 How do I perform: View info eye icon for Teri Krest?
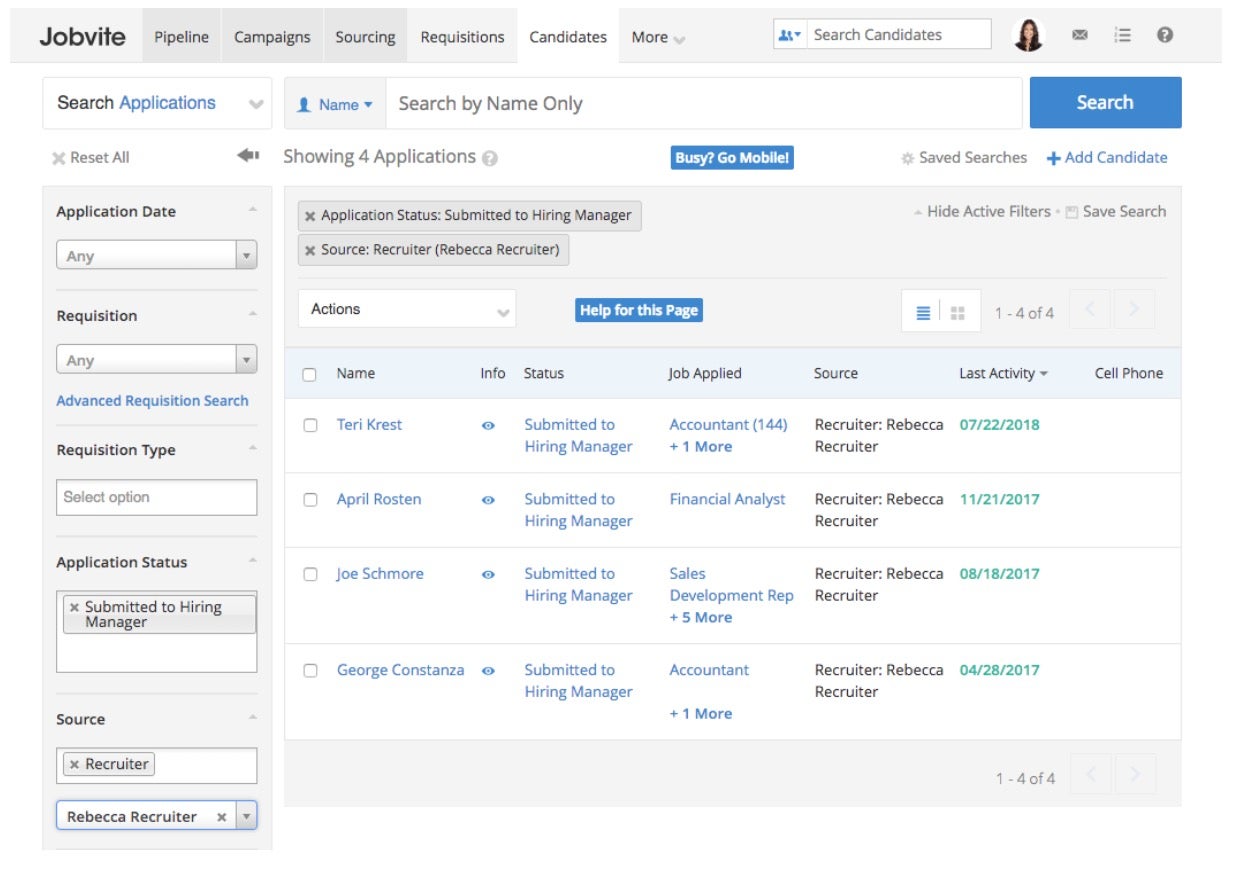coord(488,425)
